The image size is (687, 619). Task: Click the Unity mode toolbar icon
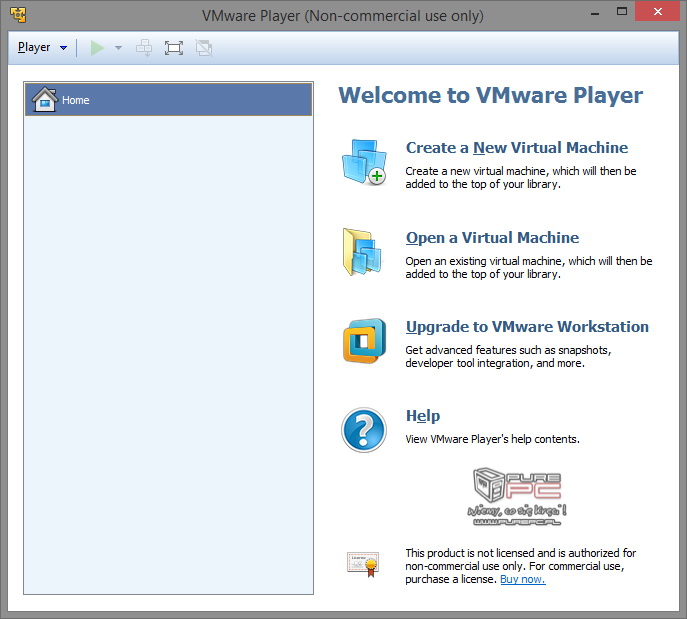click(204, 48)
